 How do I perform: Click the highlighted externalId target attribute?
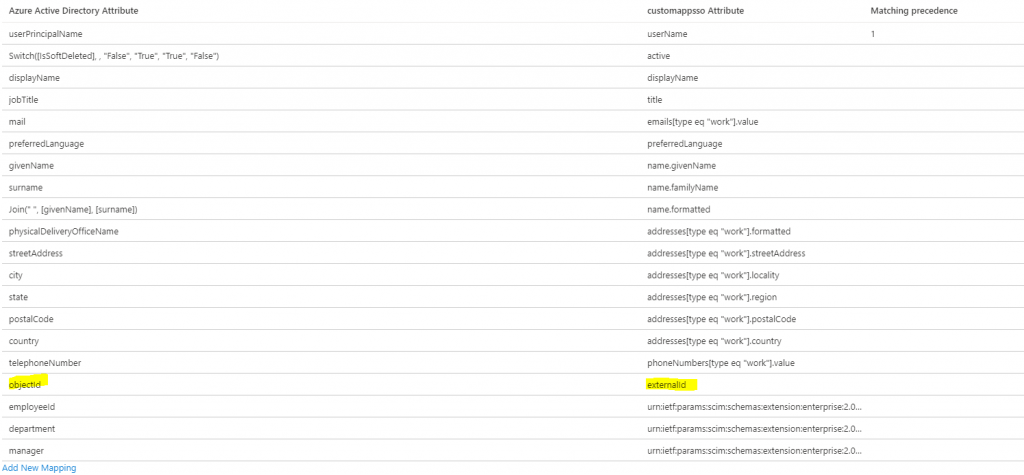(x=671, y=385)
